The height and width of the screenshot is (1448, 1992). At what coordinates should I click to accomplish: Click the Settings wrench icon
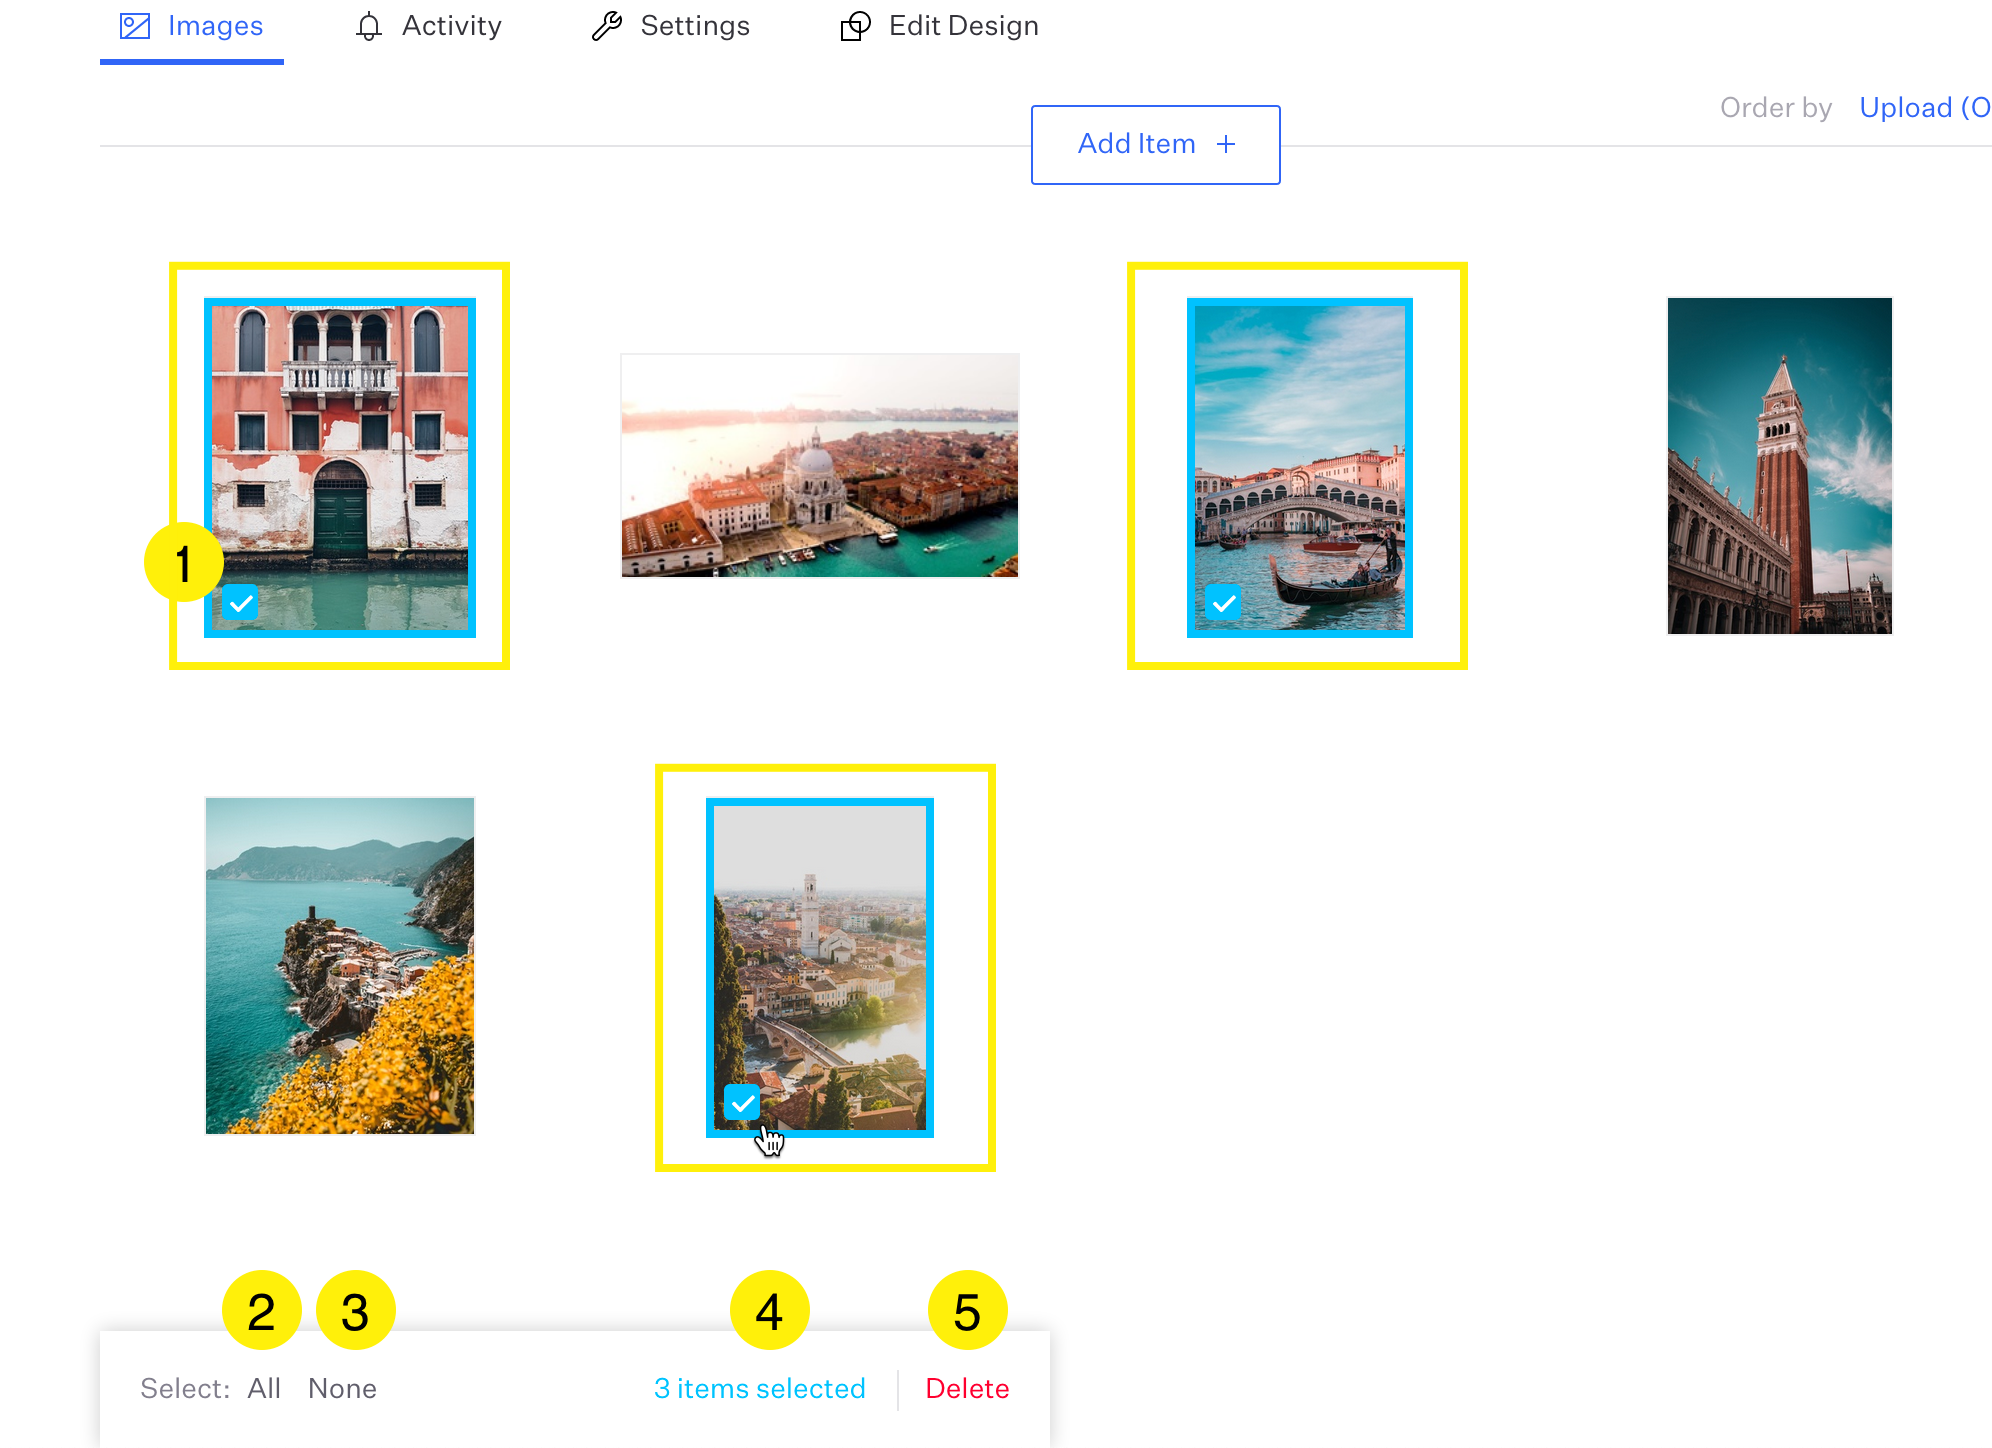tap(606, 26)
